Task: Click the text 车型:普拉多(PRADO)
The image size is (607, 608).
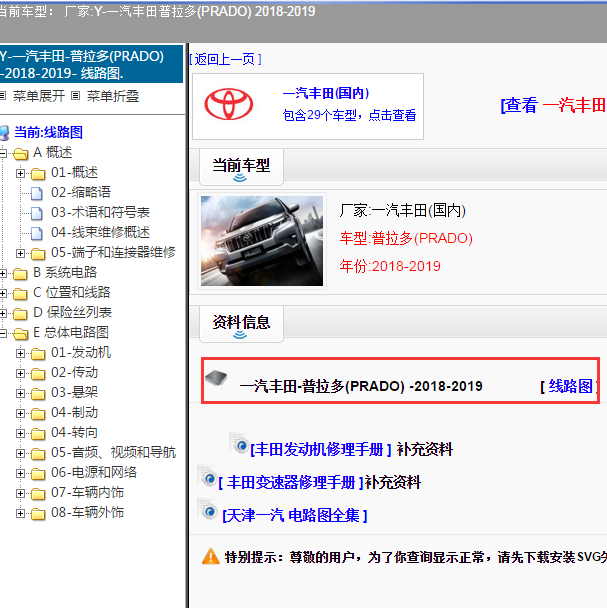Action: (x=406, y=238)
